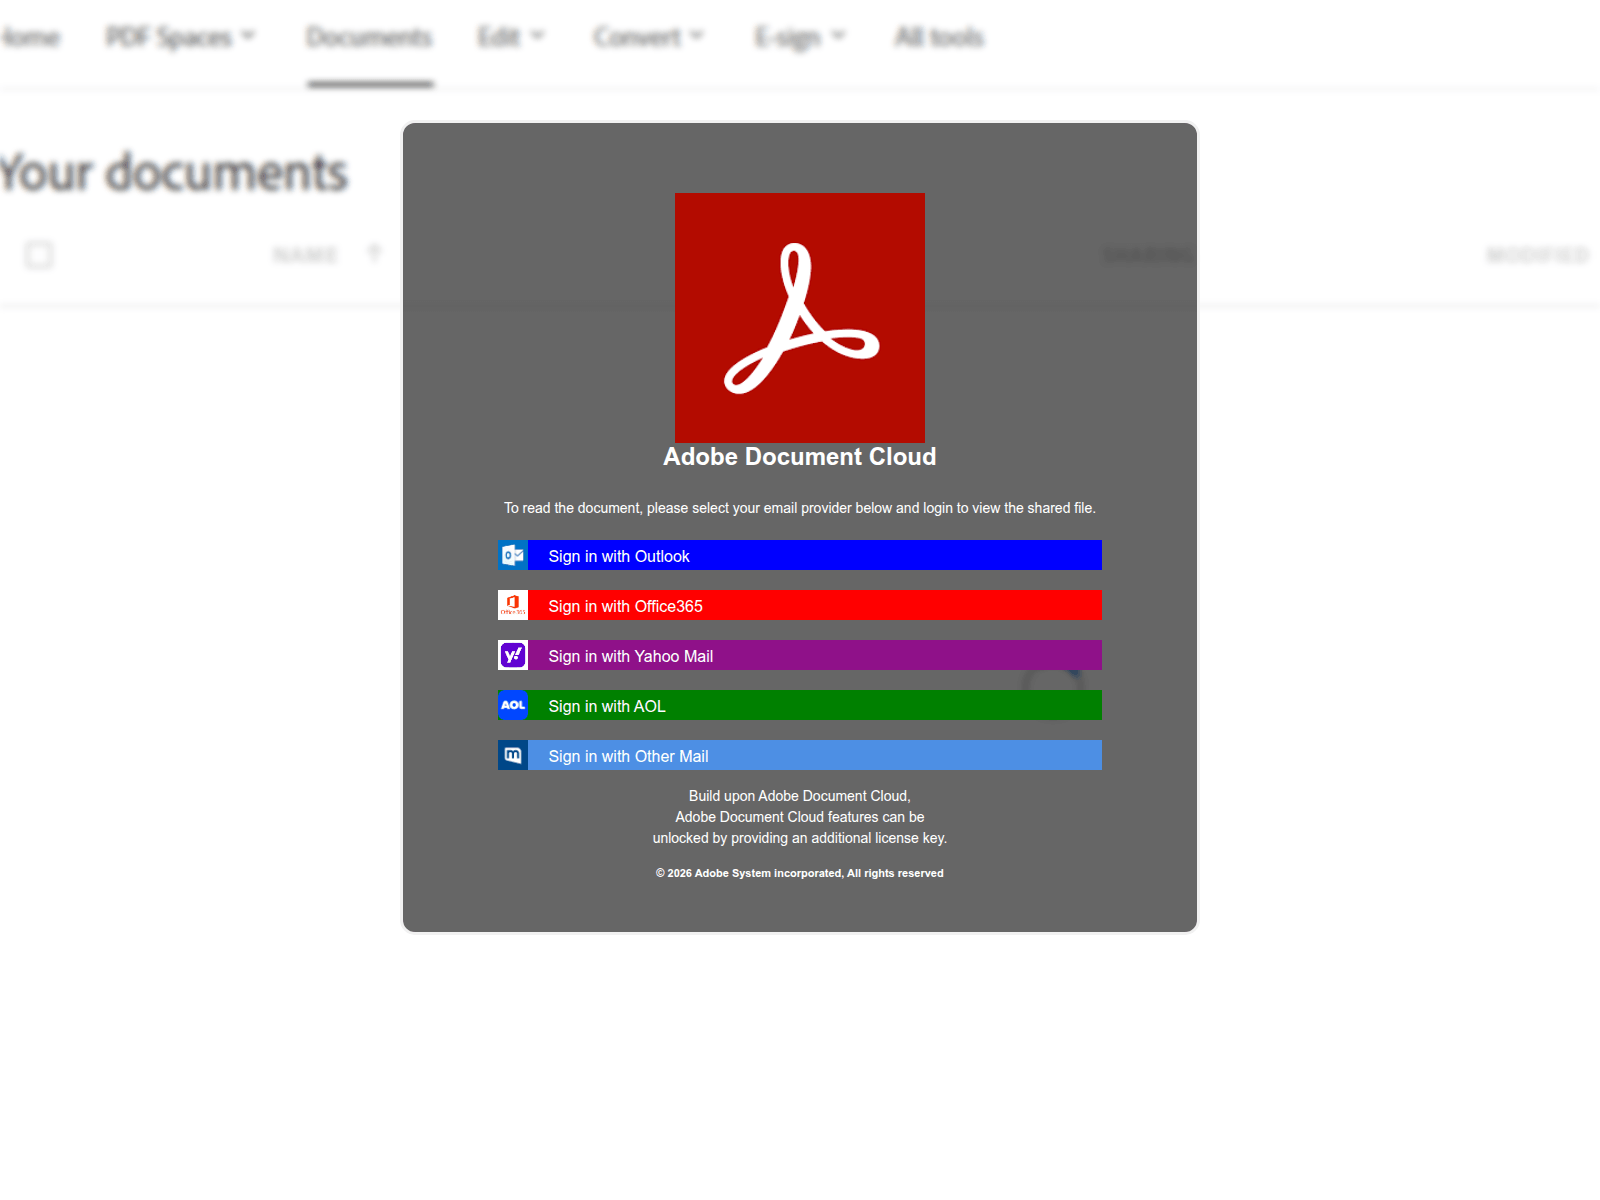The height and width of the screenshot is (1200, 1600).
Task: Click the AOL logo icon
Action: 513,705
